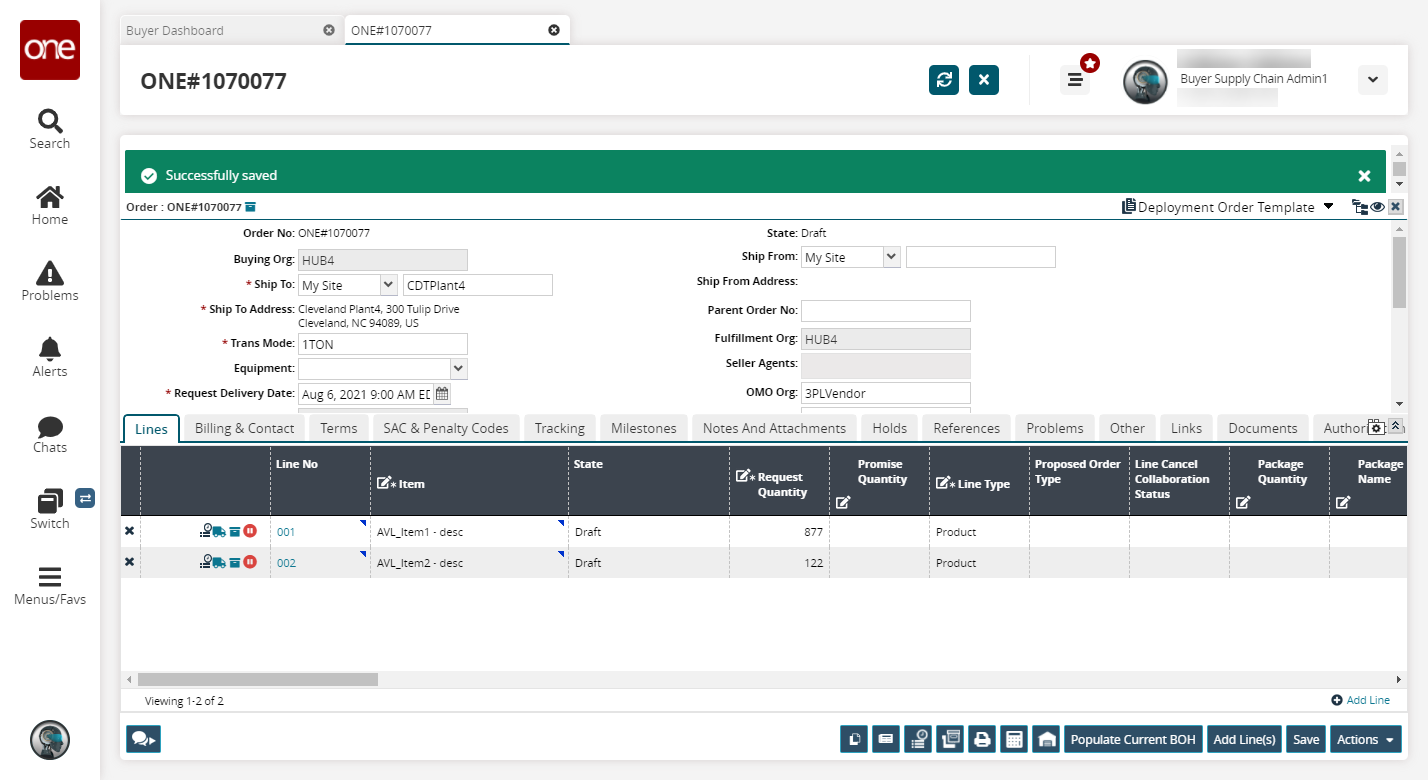Open Alerts from the left sidebar
1428x780 pixels.
[49, 357]
